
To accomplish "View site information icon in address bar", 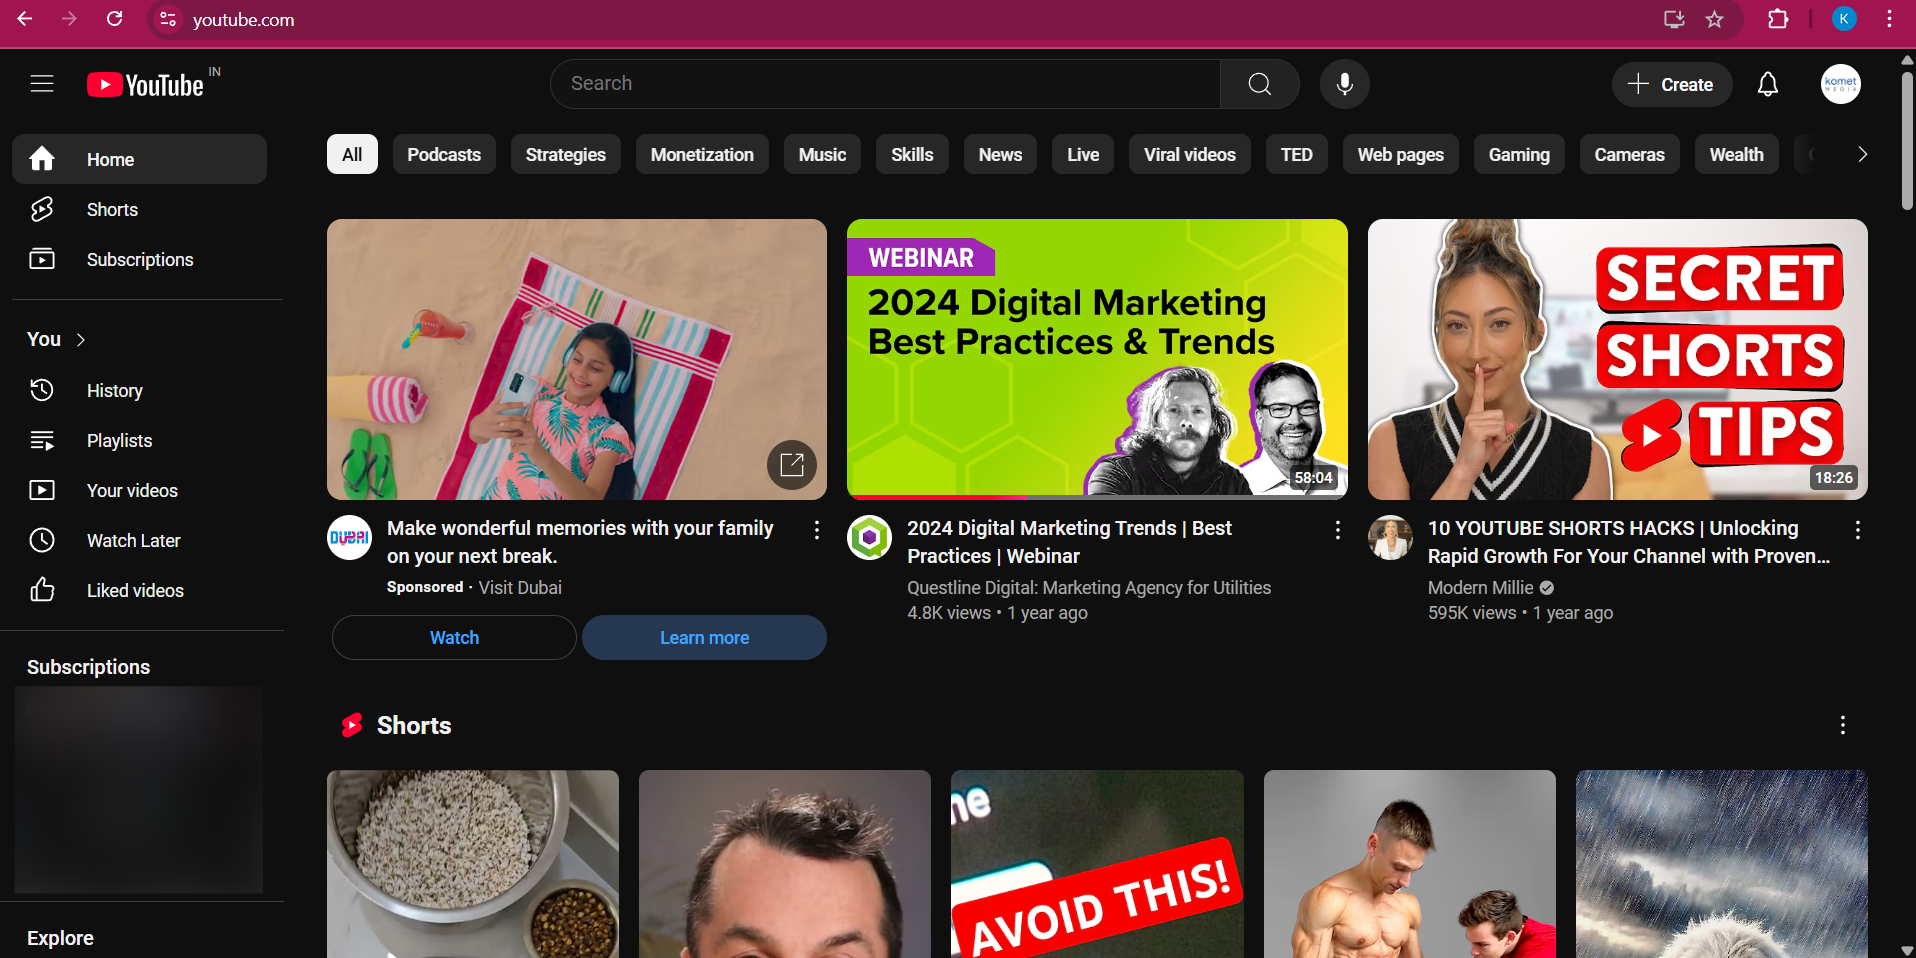I will [168, 19].
